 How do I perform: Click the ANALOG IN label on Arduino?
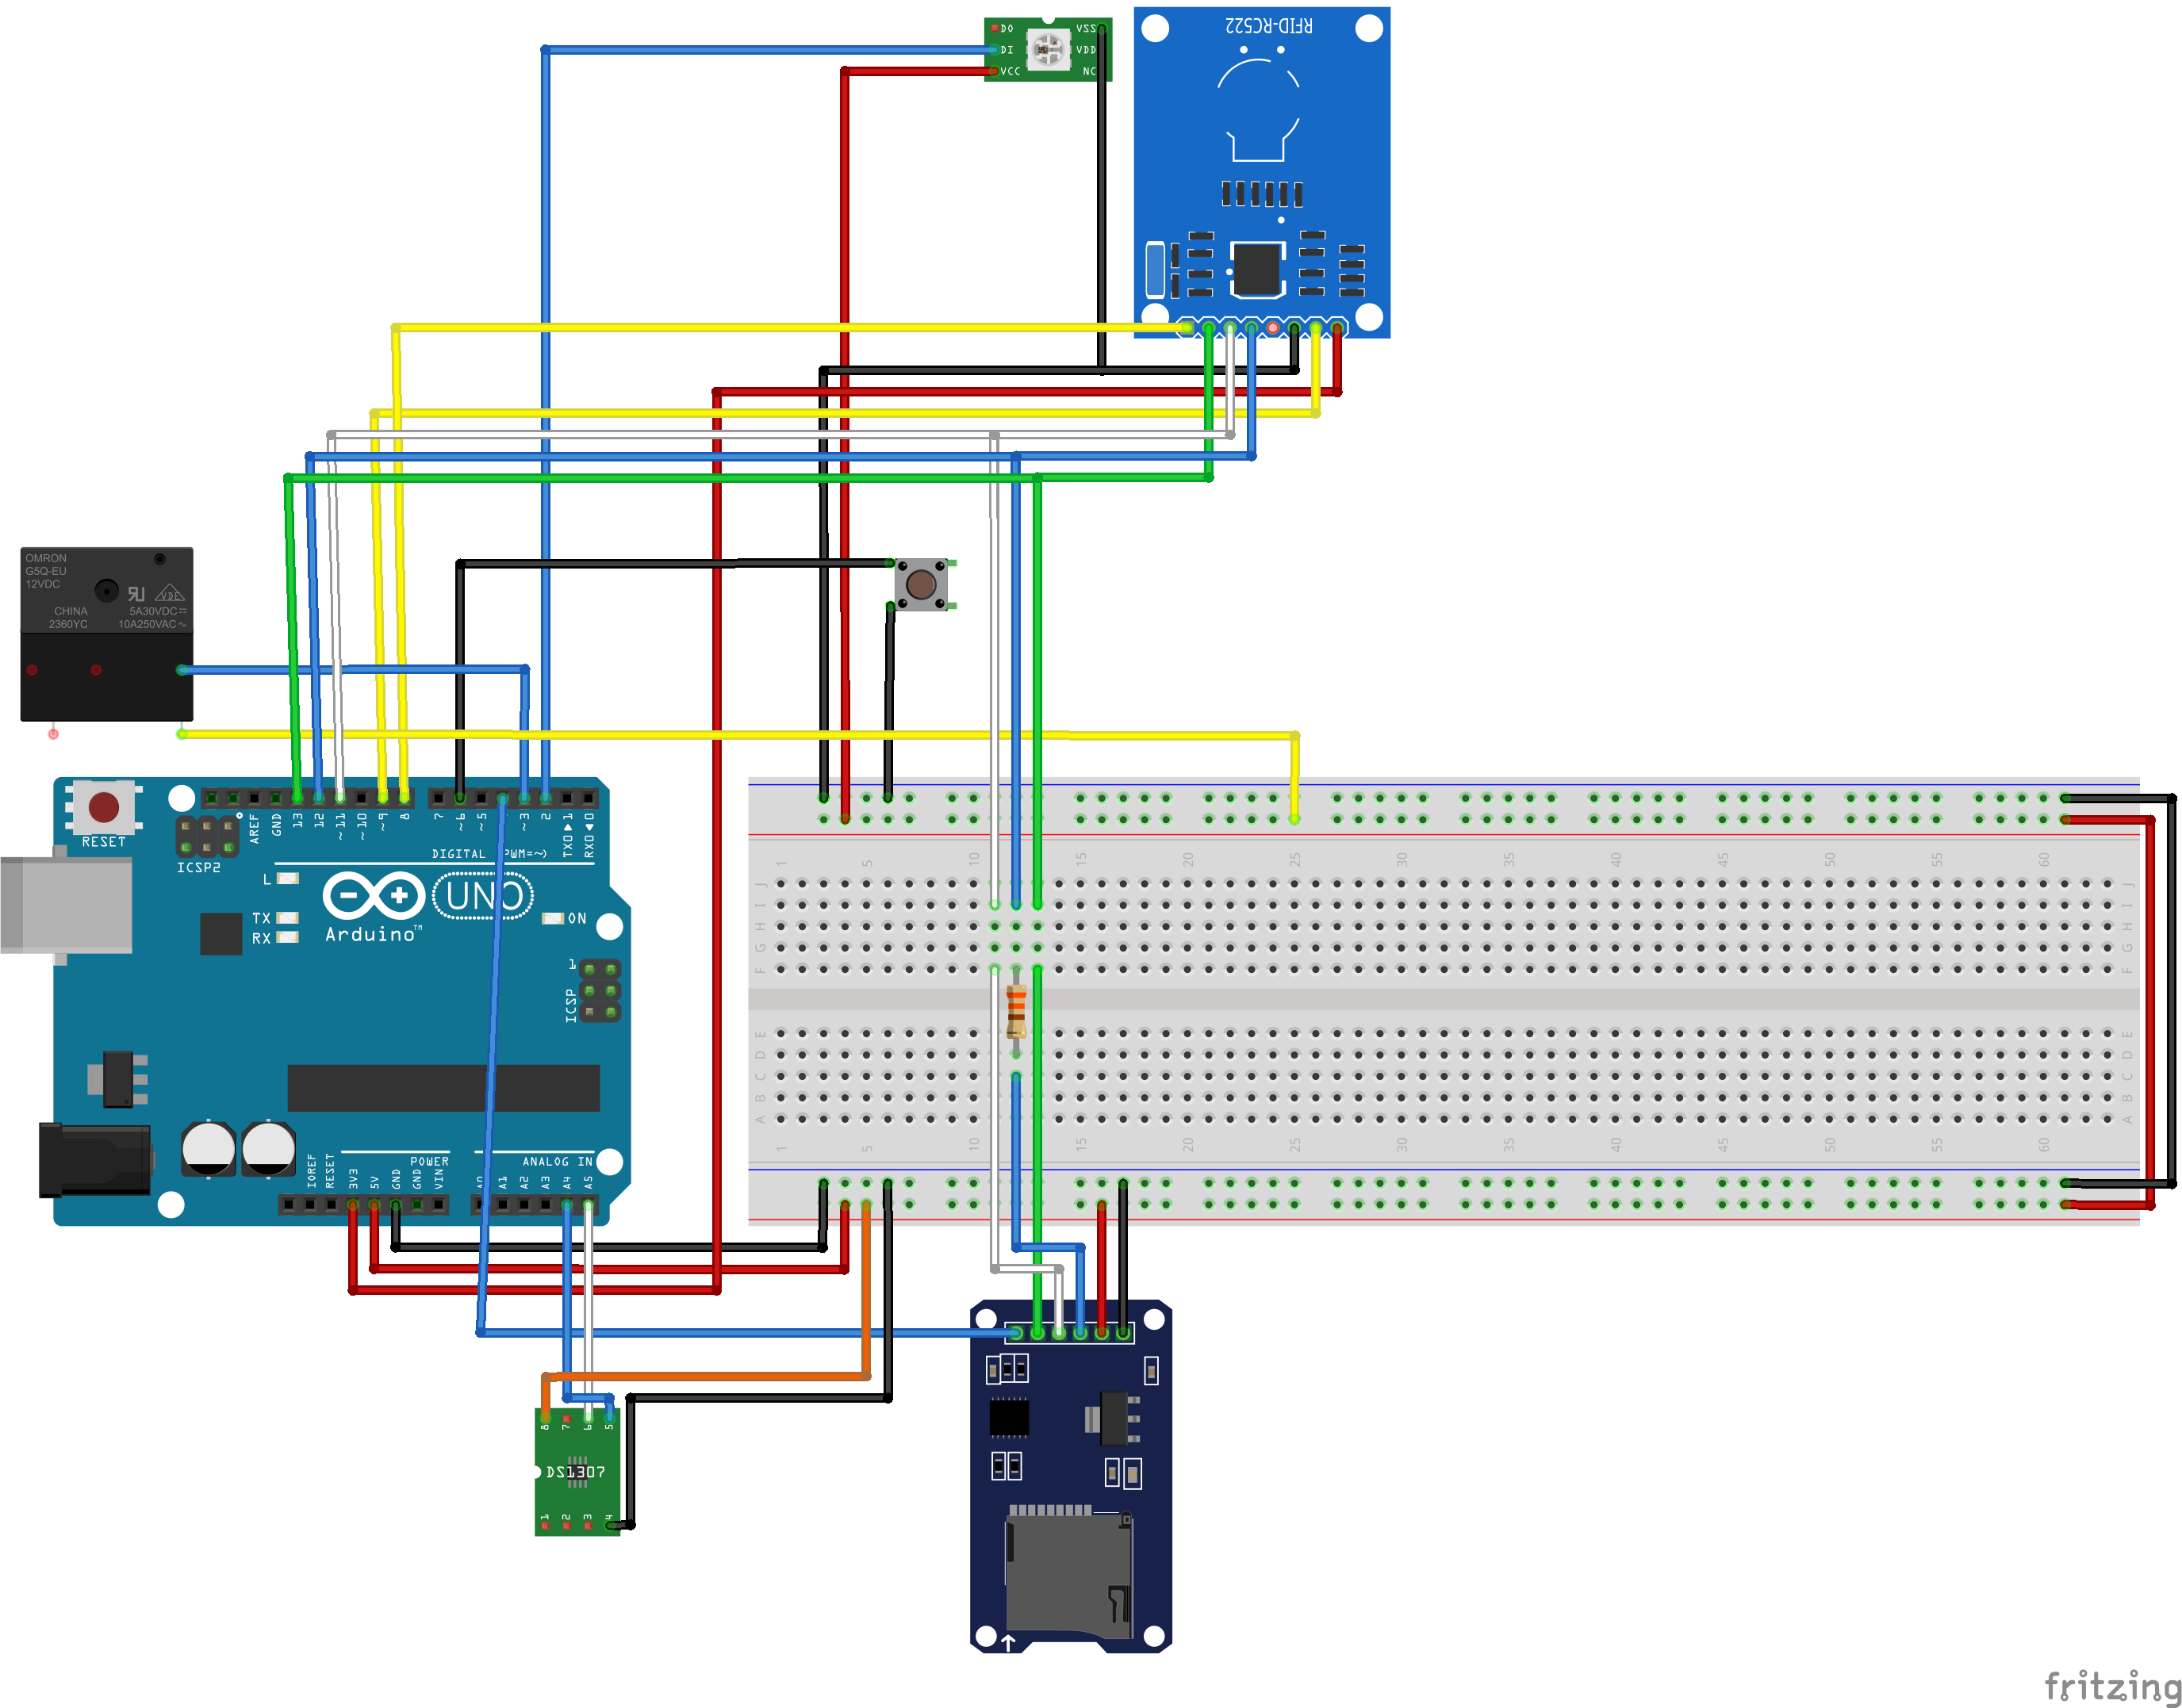(557, 1161)
